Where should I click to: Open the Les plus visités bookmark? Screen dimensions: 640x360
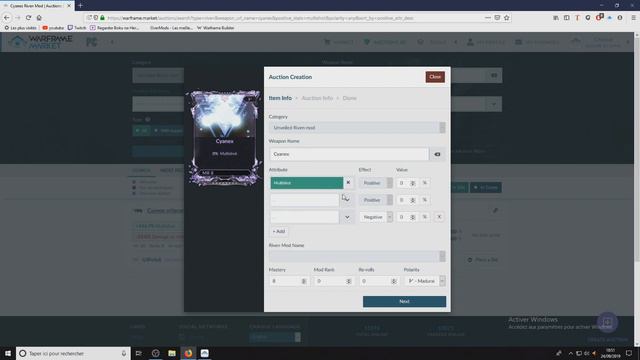pos(20,28)
